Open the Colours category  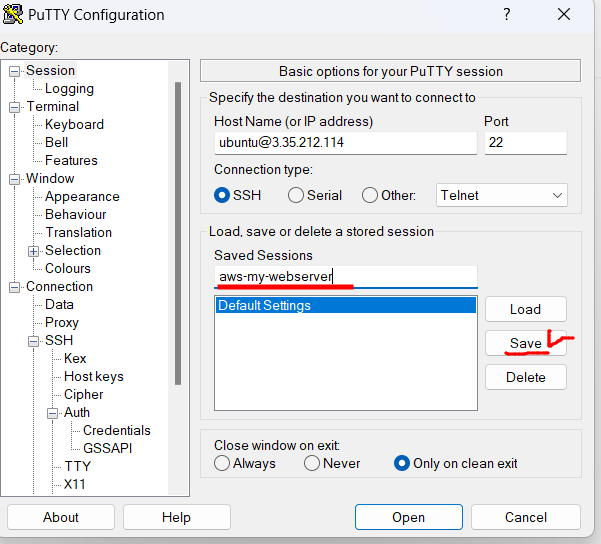(68, 269)
